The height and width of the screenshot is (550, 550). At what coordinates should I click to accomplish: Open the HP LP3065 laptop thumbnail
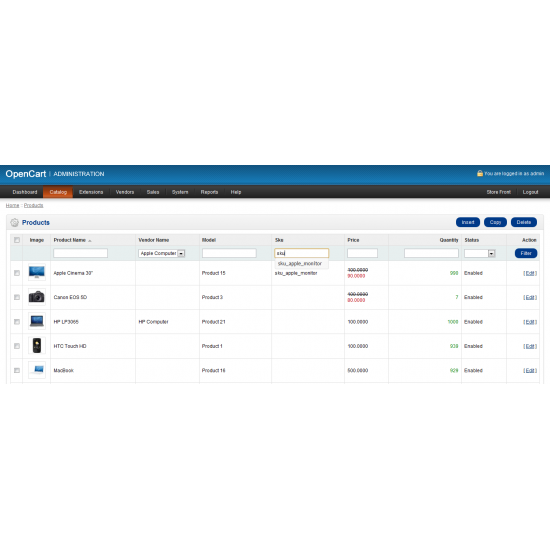pos(37,321)
